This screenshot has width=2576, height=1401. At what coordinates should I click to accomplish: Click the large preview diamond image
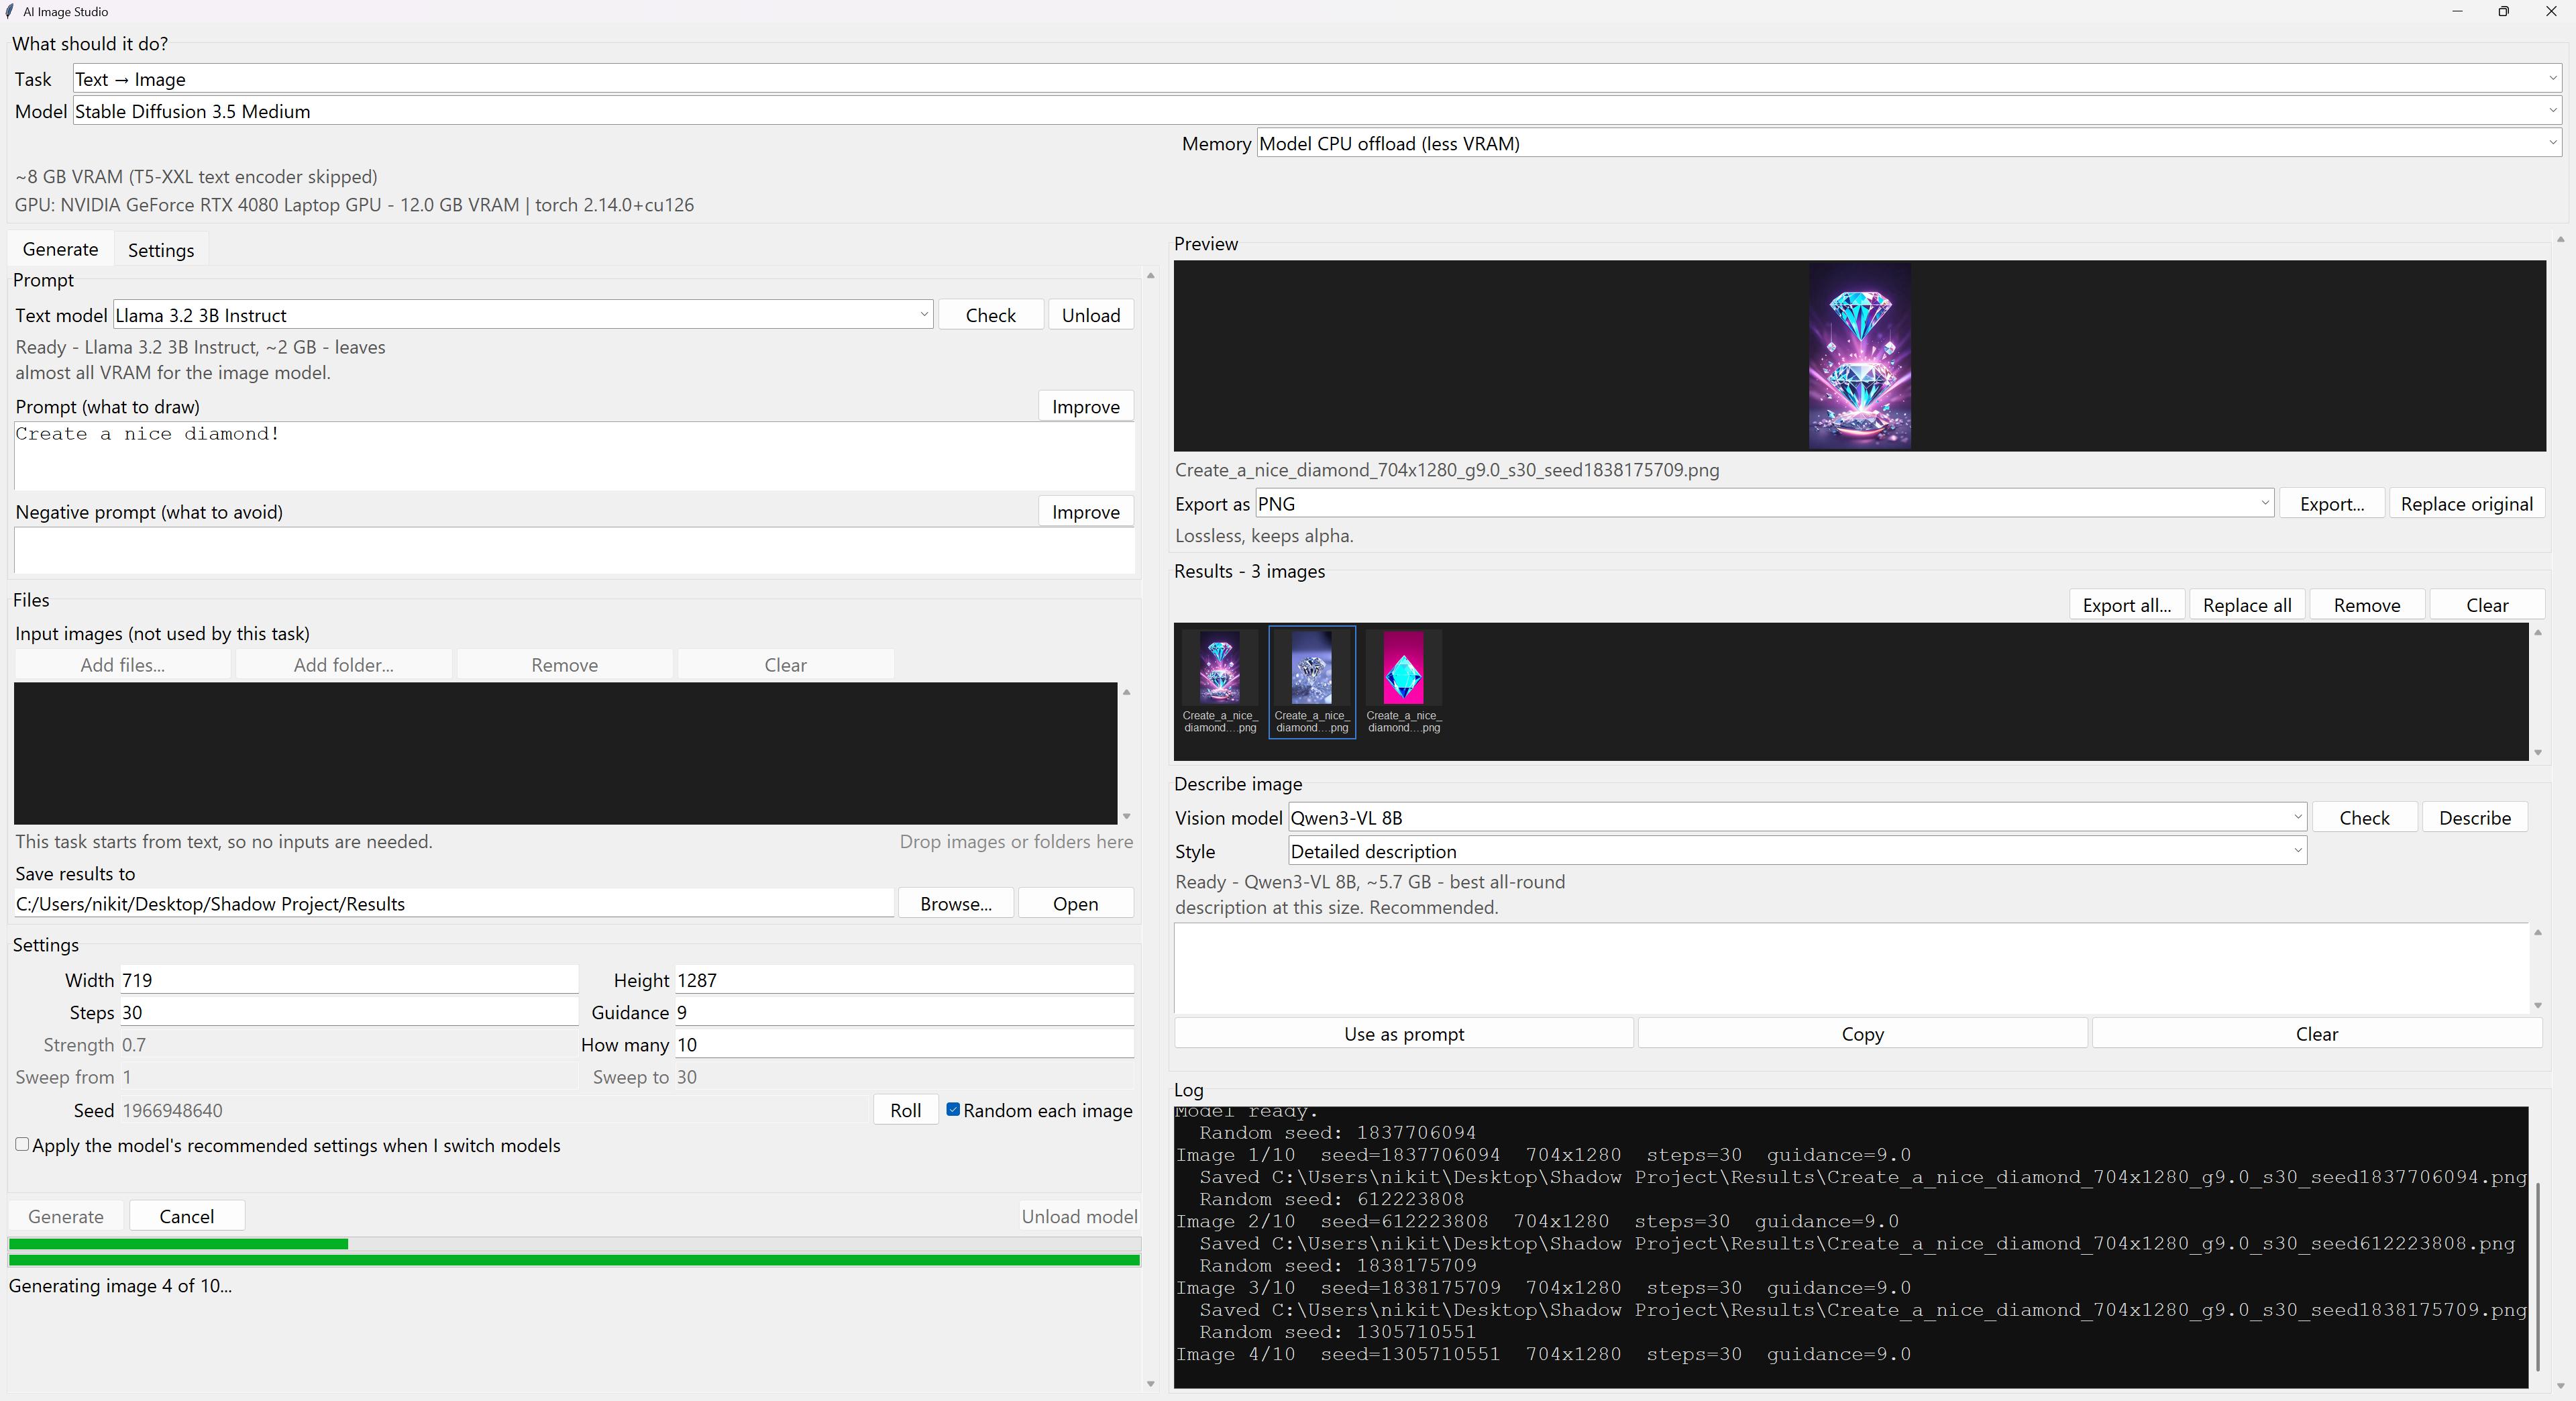point(1859,356)
